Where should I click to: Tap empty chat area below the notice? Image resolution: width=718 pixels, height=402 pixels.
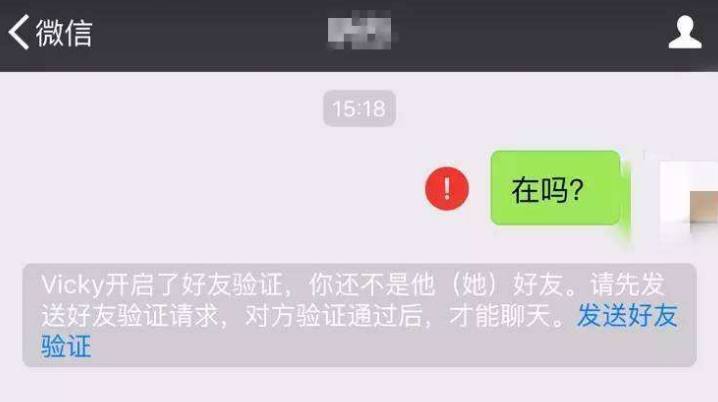(x=359, y=385)
